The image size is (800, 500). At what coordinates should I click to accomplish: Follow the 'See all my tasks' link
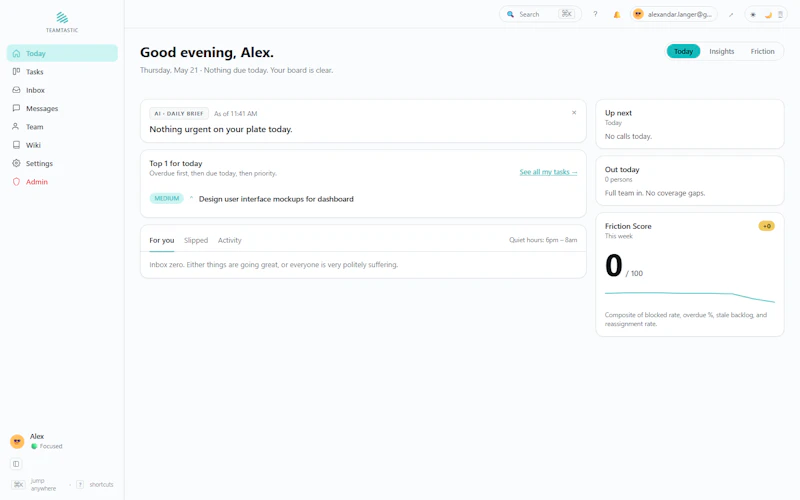[548, 172]
